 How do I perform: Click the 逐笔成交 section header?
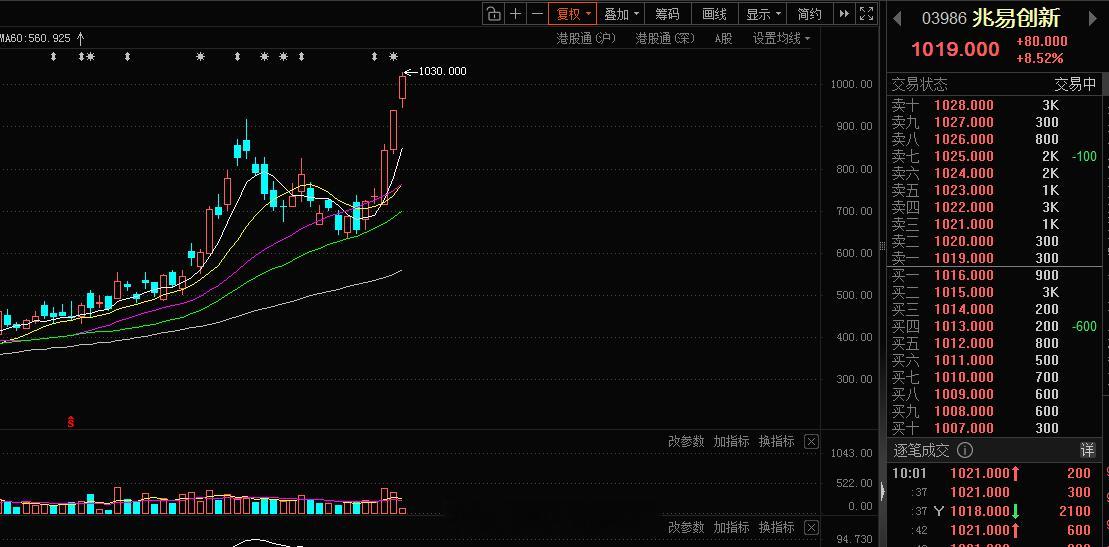tap(922, 450)
